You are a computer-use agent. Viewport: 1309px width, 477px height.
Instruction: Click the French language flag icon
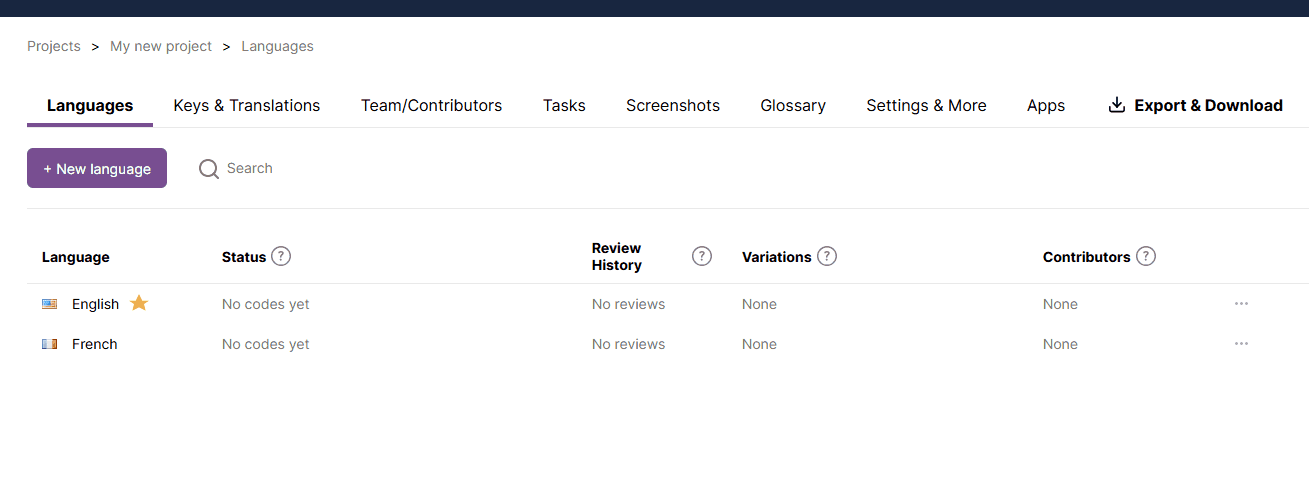50,344
